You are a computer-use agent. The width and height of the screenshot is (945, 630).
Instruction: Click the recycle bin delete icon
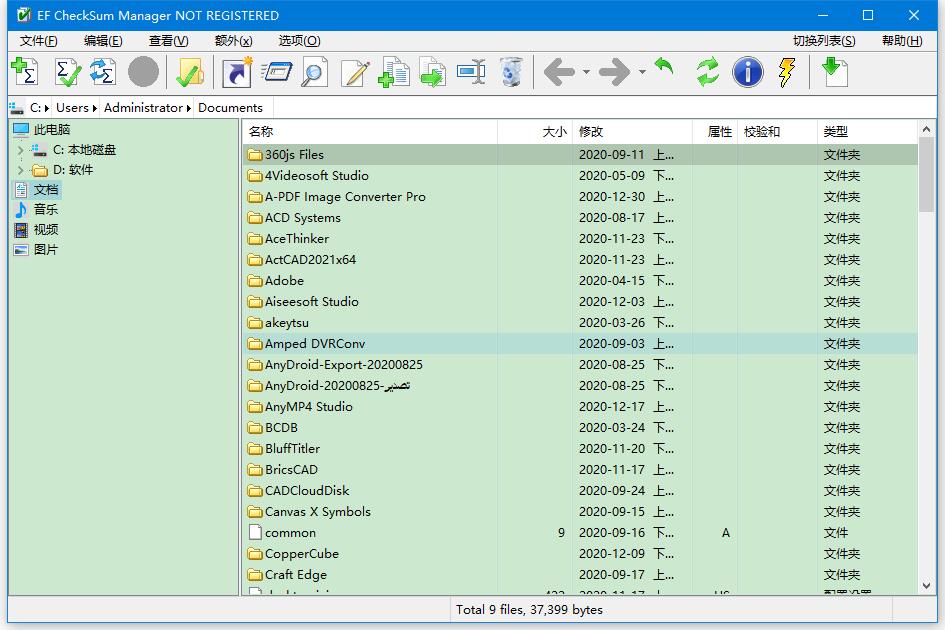click(x=511, y=72)
